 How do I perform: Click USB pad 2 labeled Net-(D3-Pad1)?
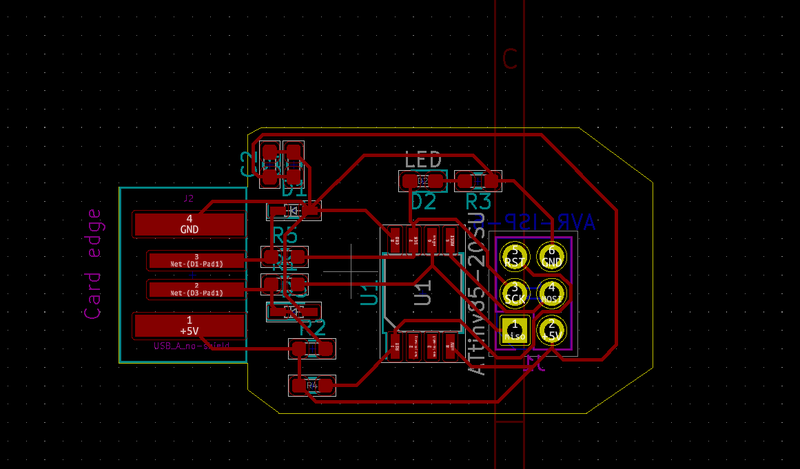(196, 290)
